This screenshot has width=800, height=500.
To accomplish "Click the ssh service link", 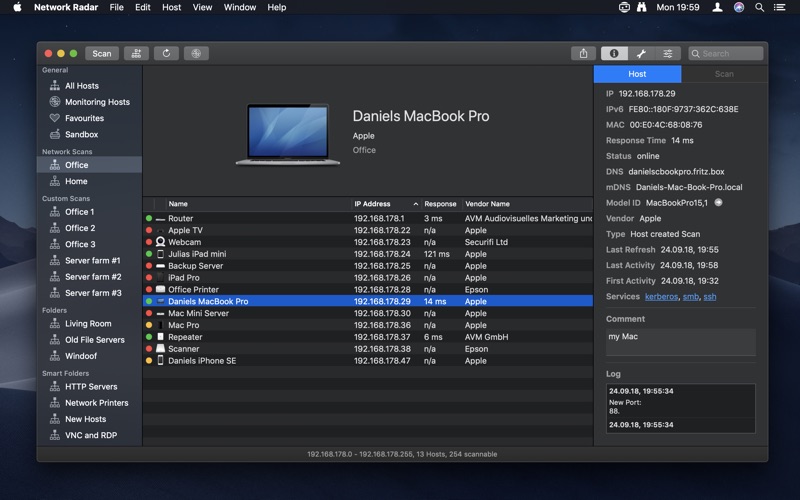I will click(709, 296).
